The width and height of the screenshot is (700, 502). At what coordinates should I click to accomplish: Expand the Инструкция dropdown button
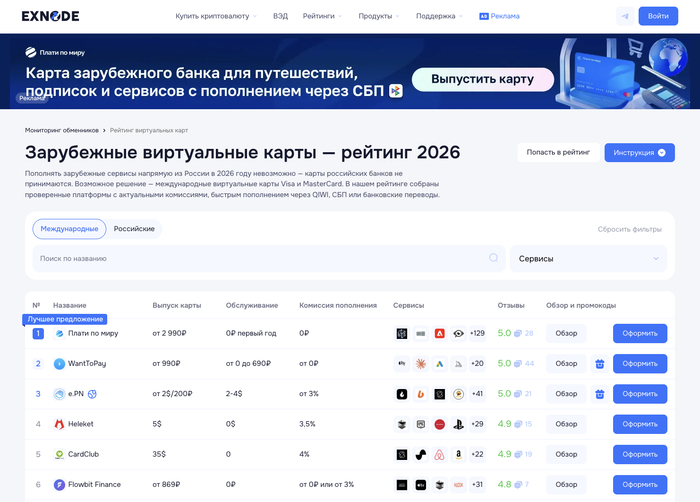coord(639,152)
